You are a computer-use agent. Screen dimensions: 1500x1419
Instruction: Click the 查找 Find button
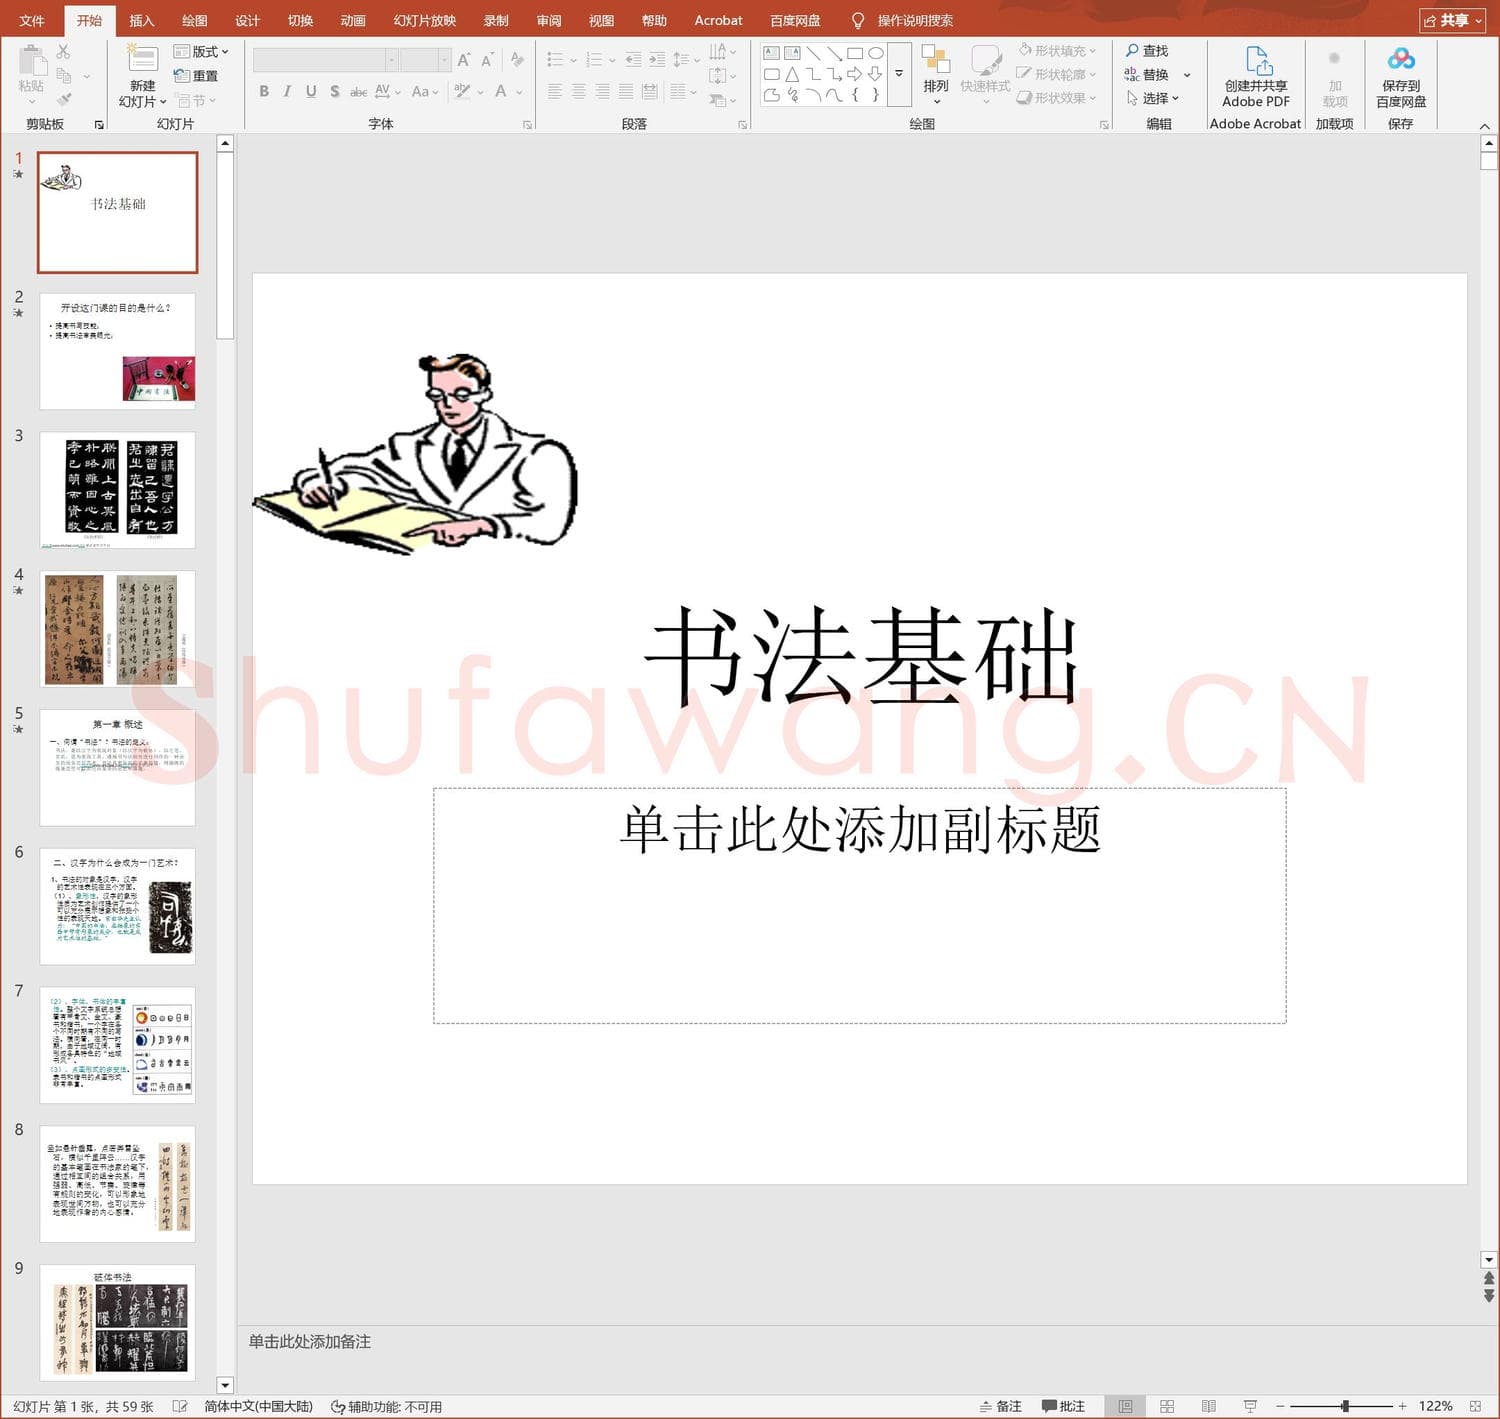tap(1147, 51)
